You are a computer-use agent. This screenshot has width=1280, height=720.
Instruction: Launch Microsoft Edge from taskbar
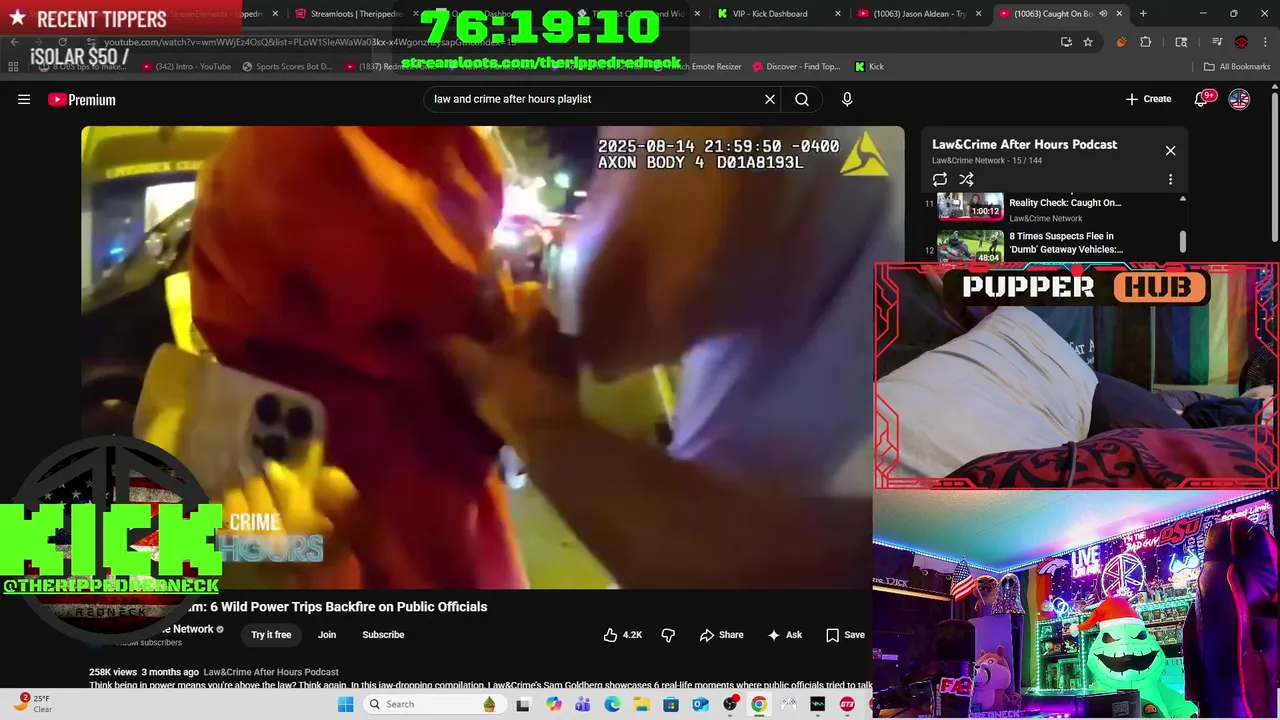[x=612, y=704]
